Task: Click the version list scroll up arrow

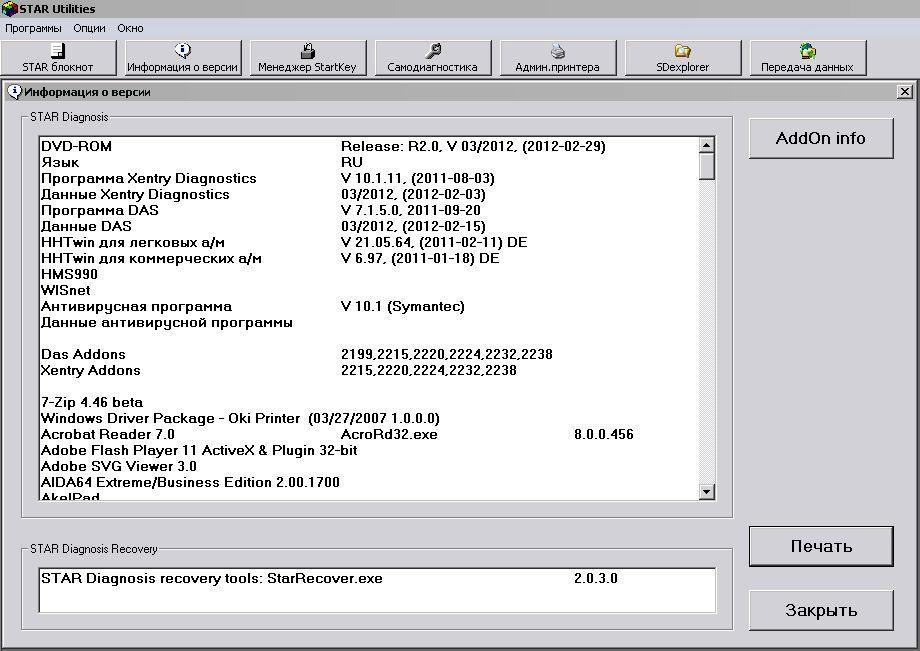Action: [706, 145]
